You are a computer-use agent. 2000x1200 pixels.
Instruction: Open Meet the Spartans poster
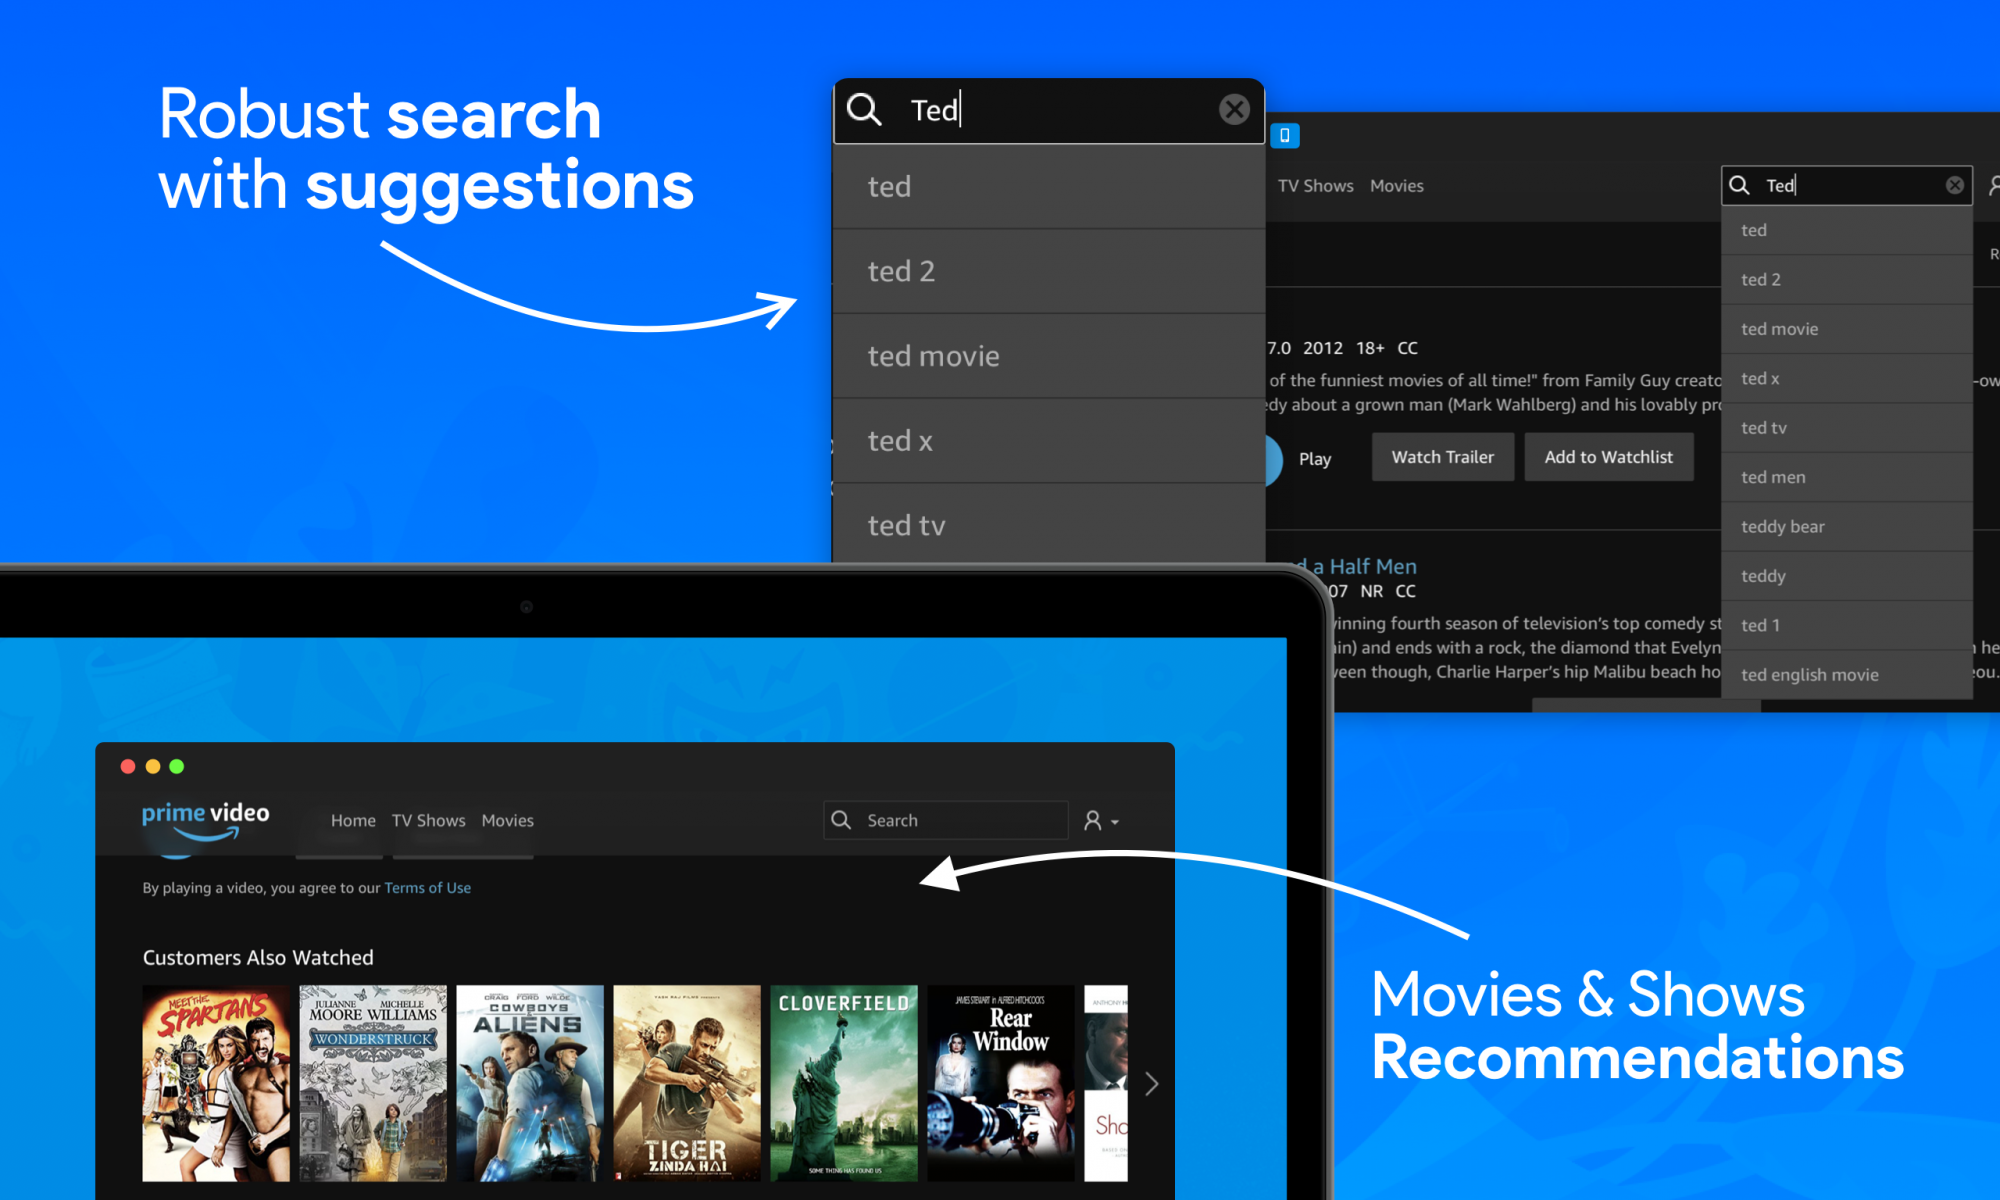point(216,1083)
